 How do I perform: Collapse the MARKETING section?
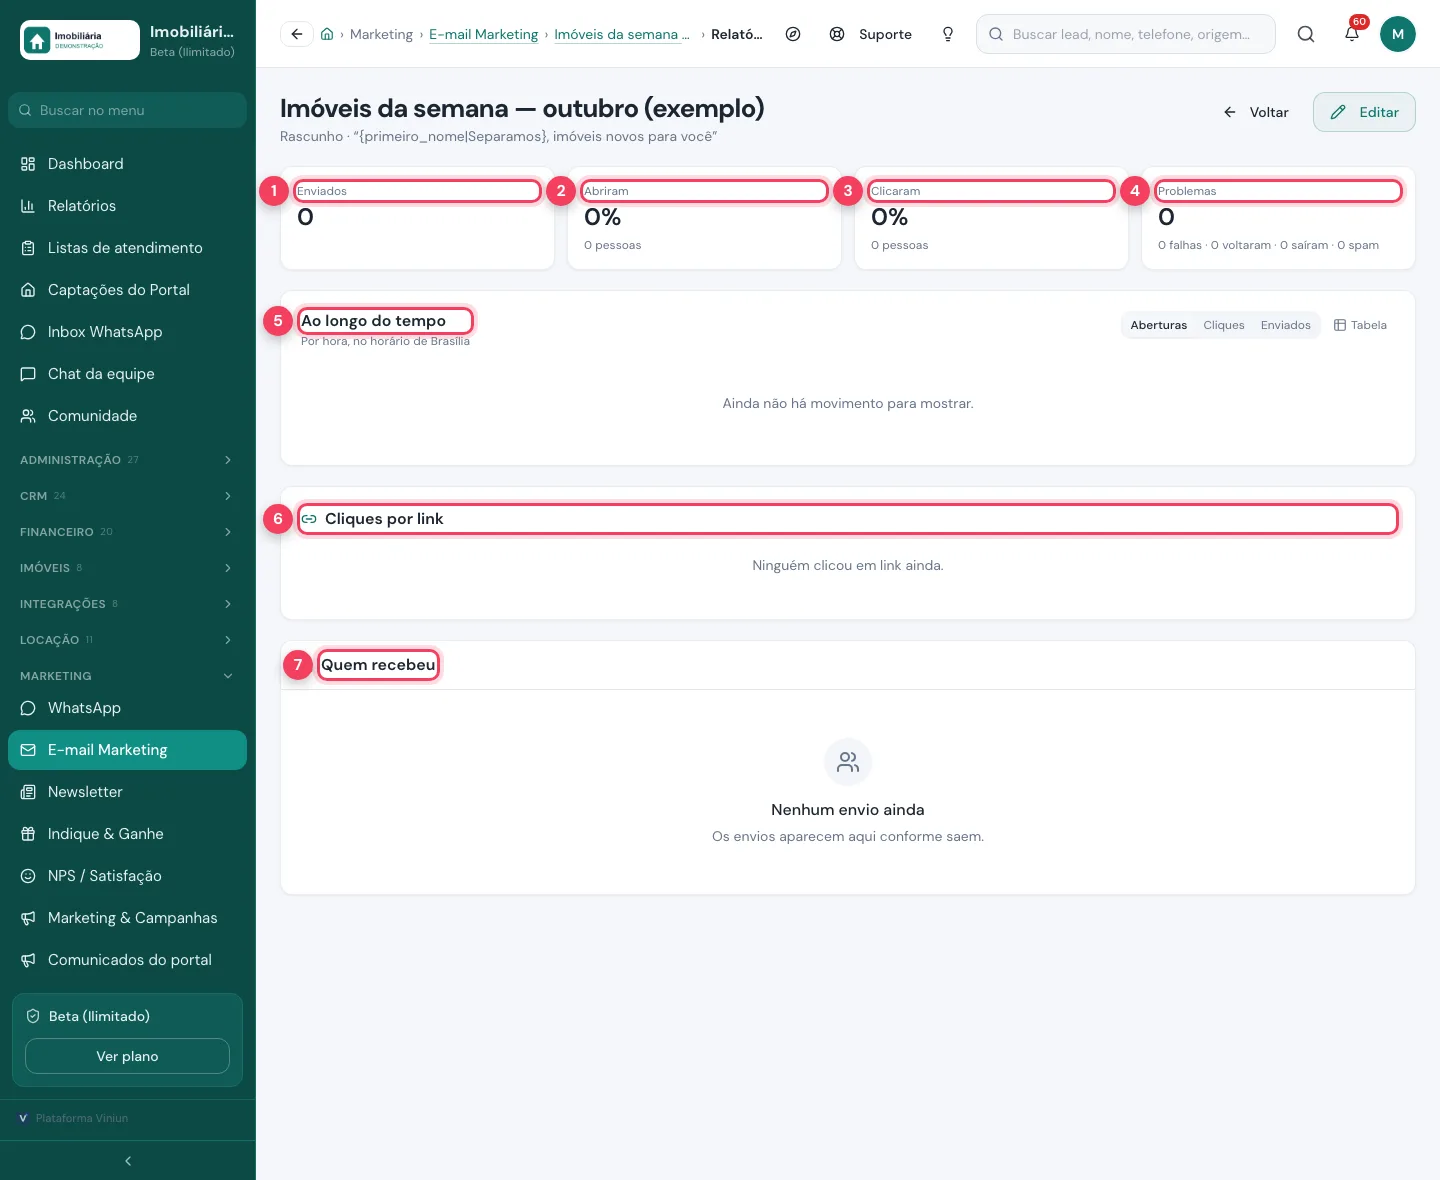[x=127, y=676]
